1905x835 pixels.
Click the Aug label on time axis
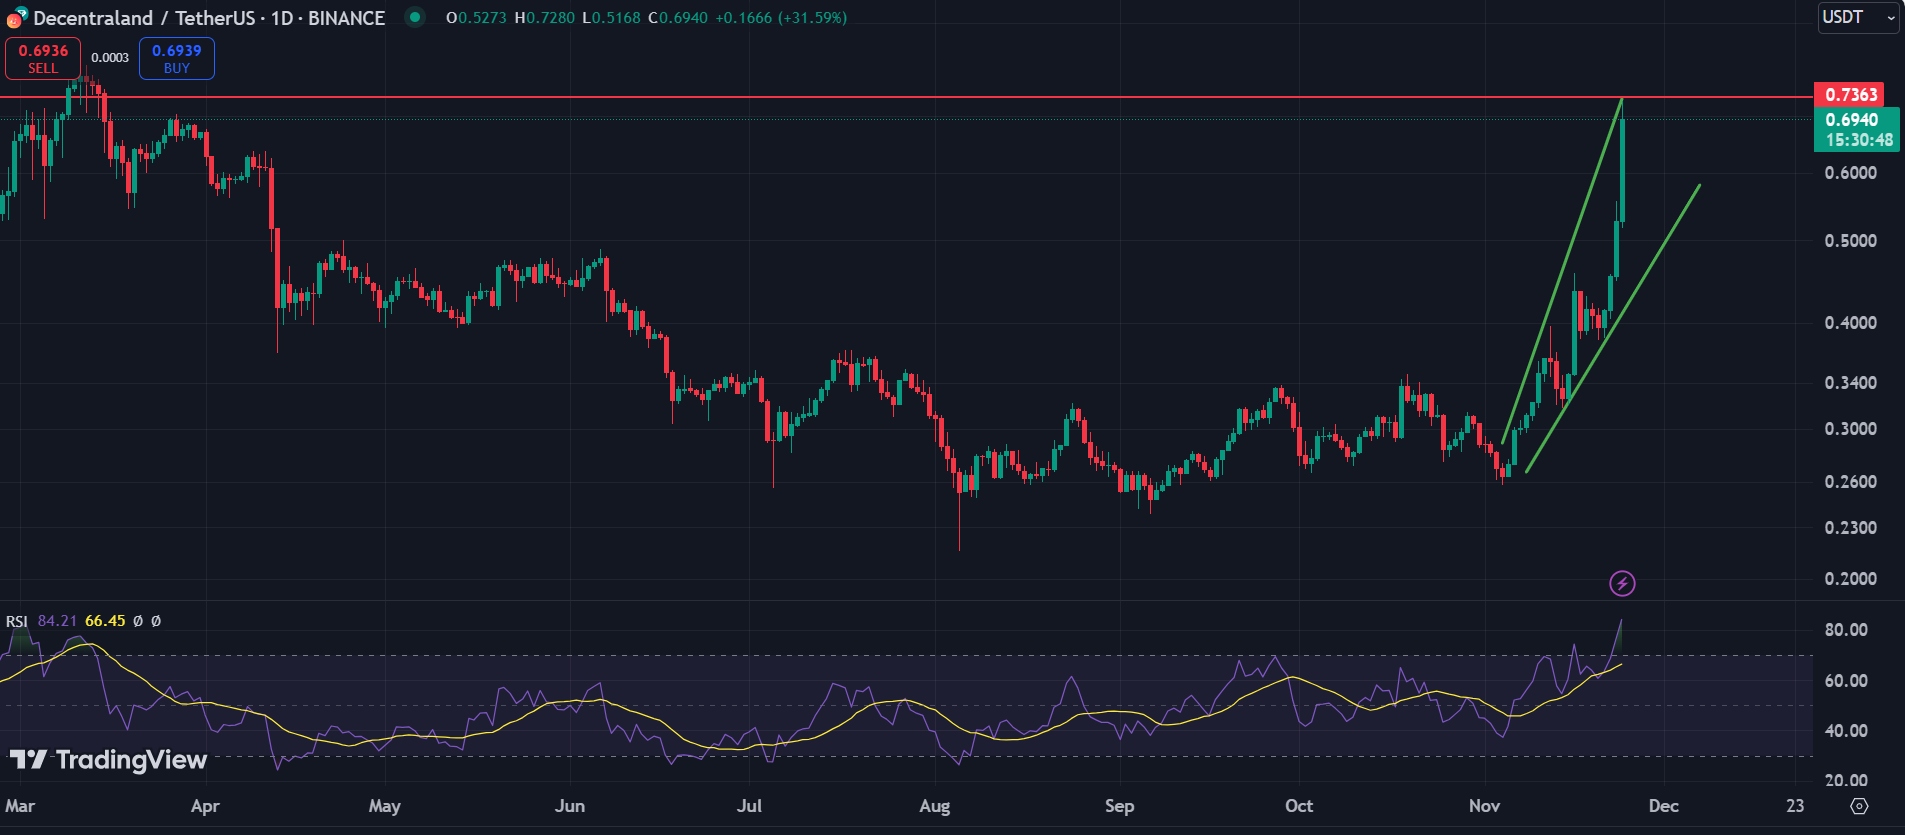(x=935, y=806)
